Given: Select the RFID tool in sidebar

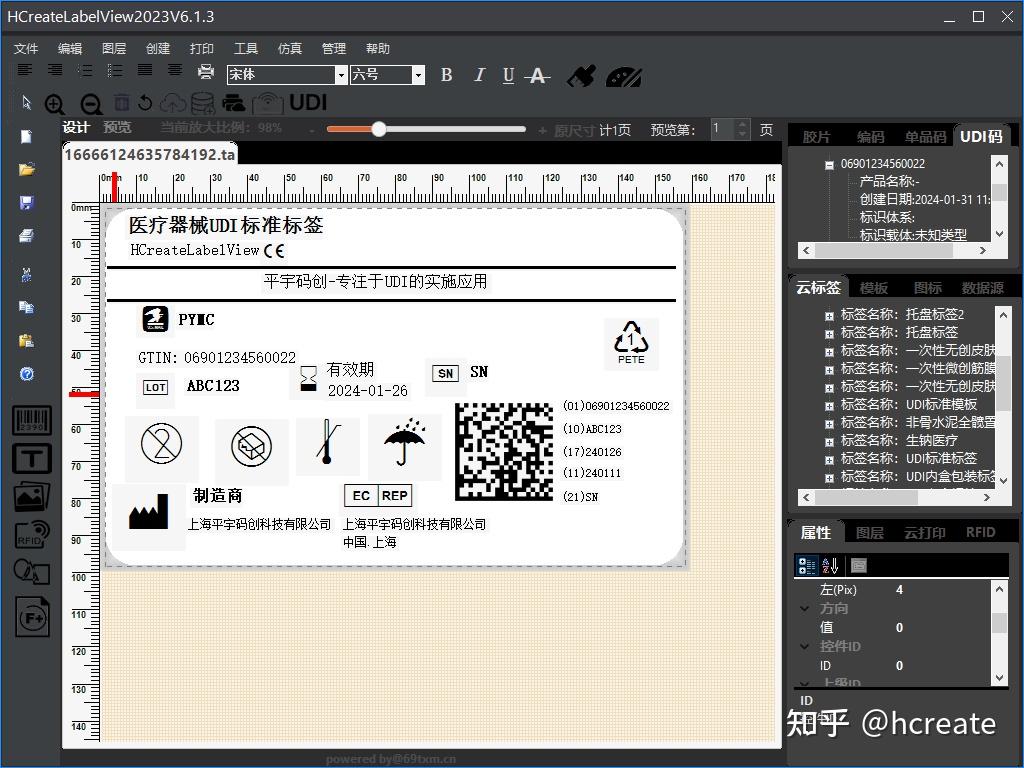Looking at the screenshot, I should [x=32, y=534].
